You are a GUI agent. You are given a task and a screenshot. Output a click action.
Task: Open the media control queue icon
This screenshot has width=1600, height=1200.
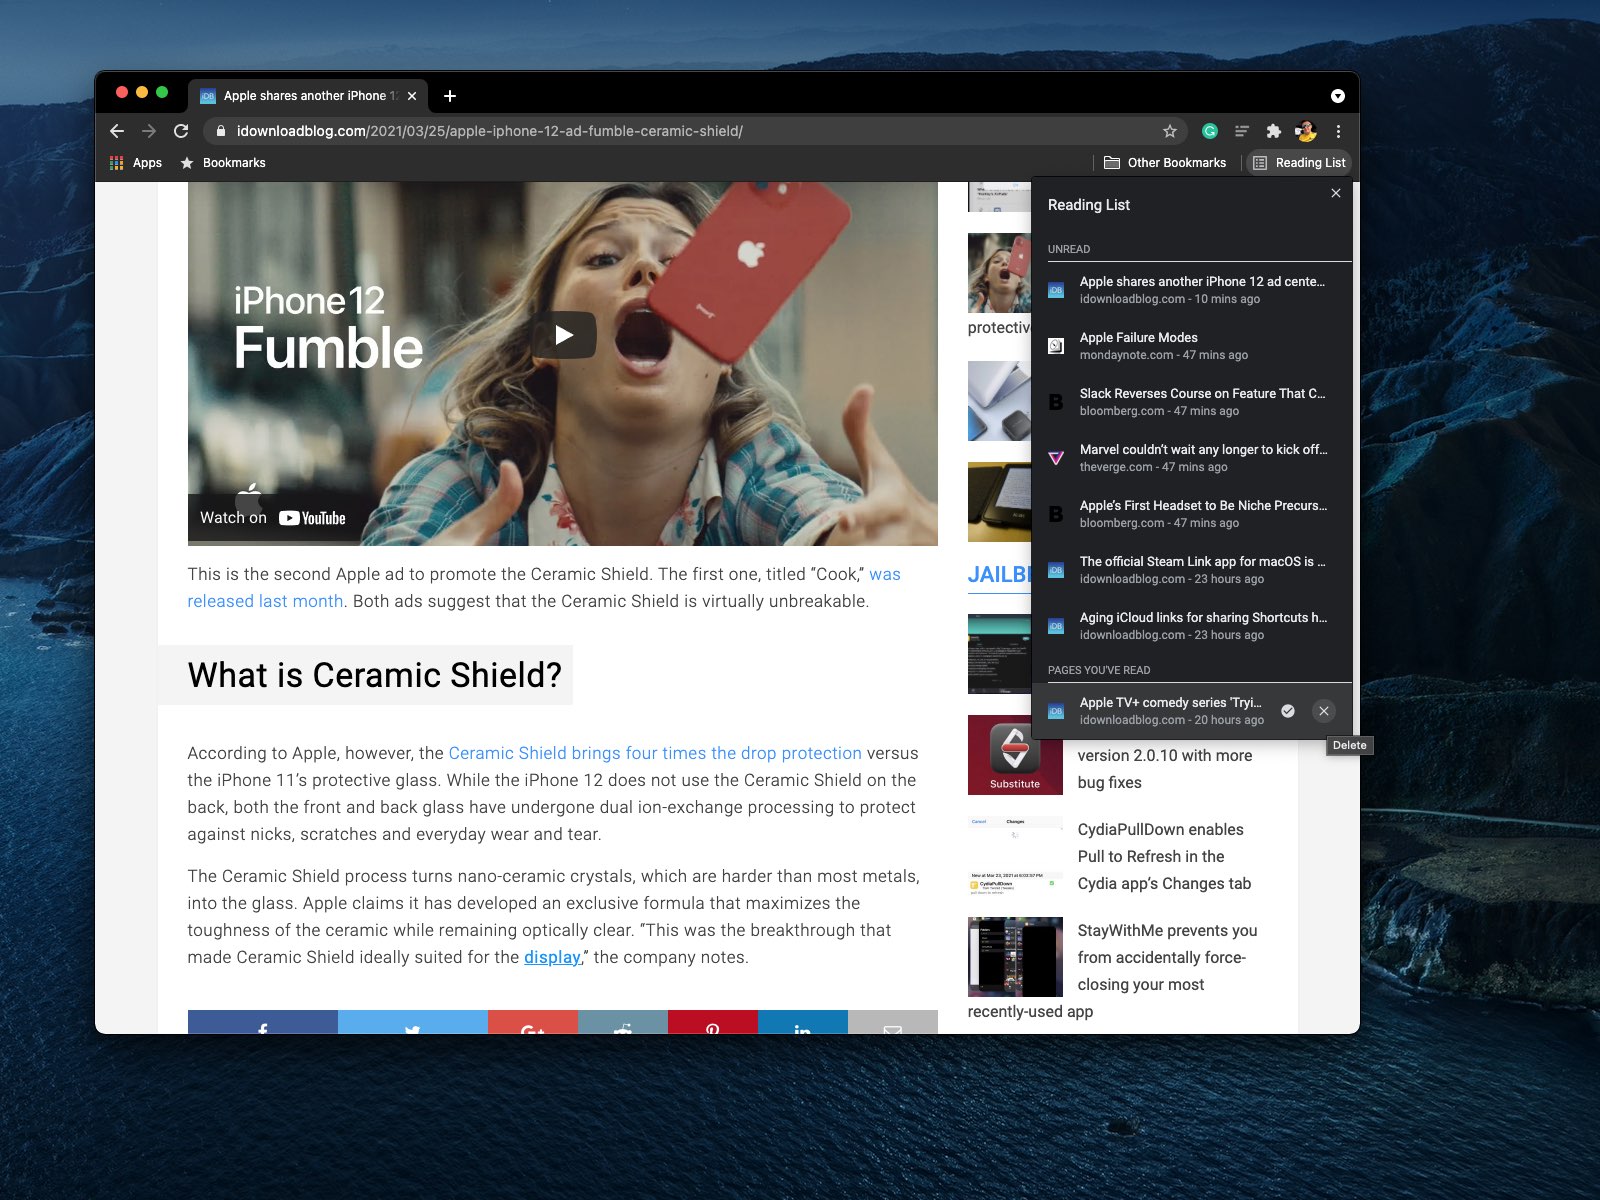1242,131
